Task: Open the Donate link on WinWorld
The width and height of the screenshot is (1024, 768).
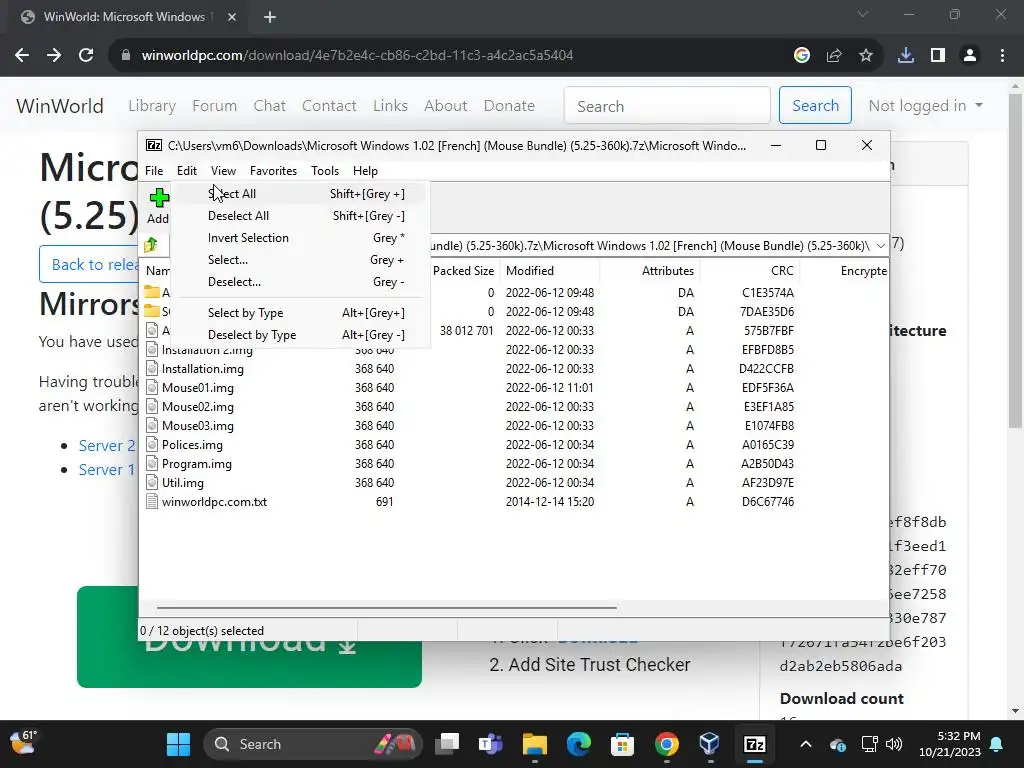Action: point(509,105)
